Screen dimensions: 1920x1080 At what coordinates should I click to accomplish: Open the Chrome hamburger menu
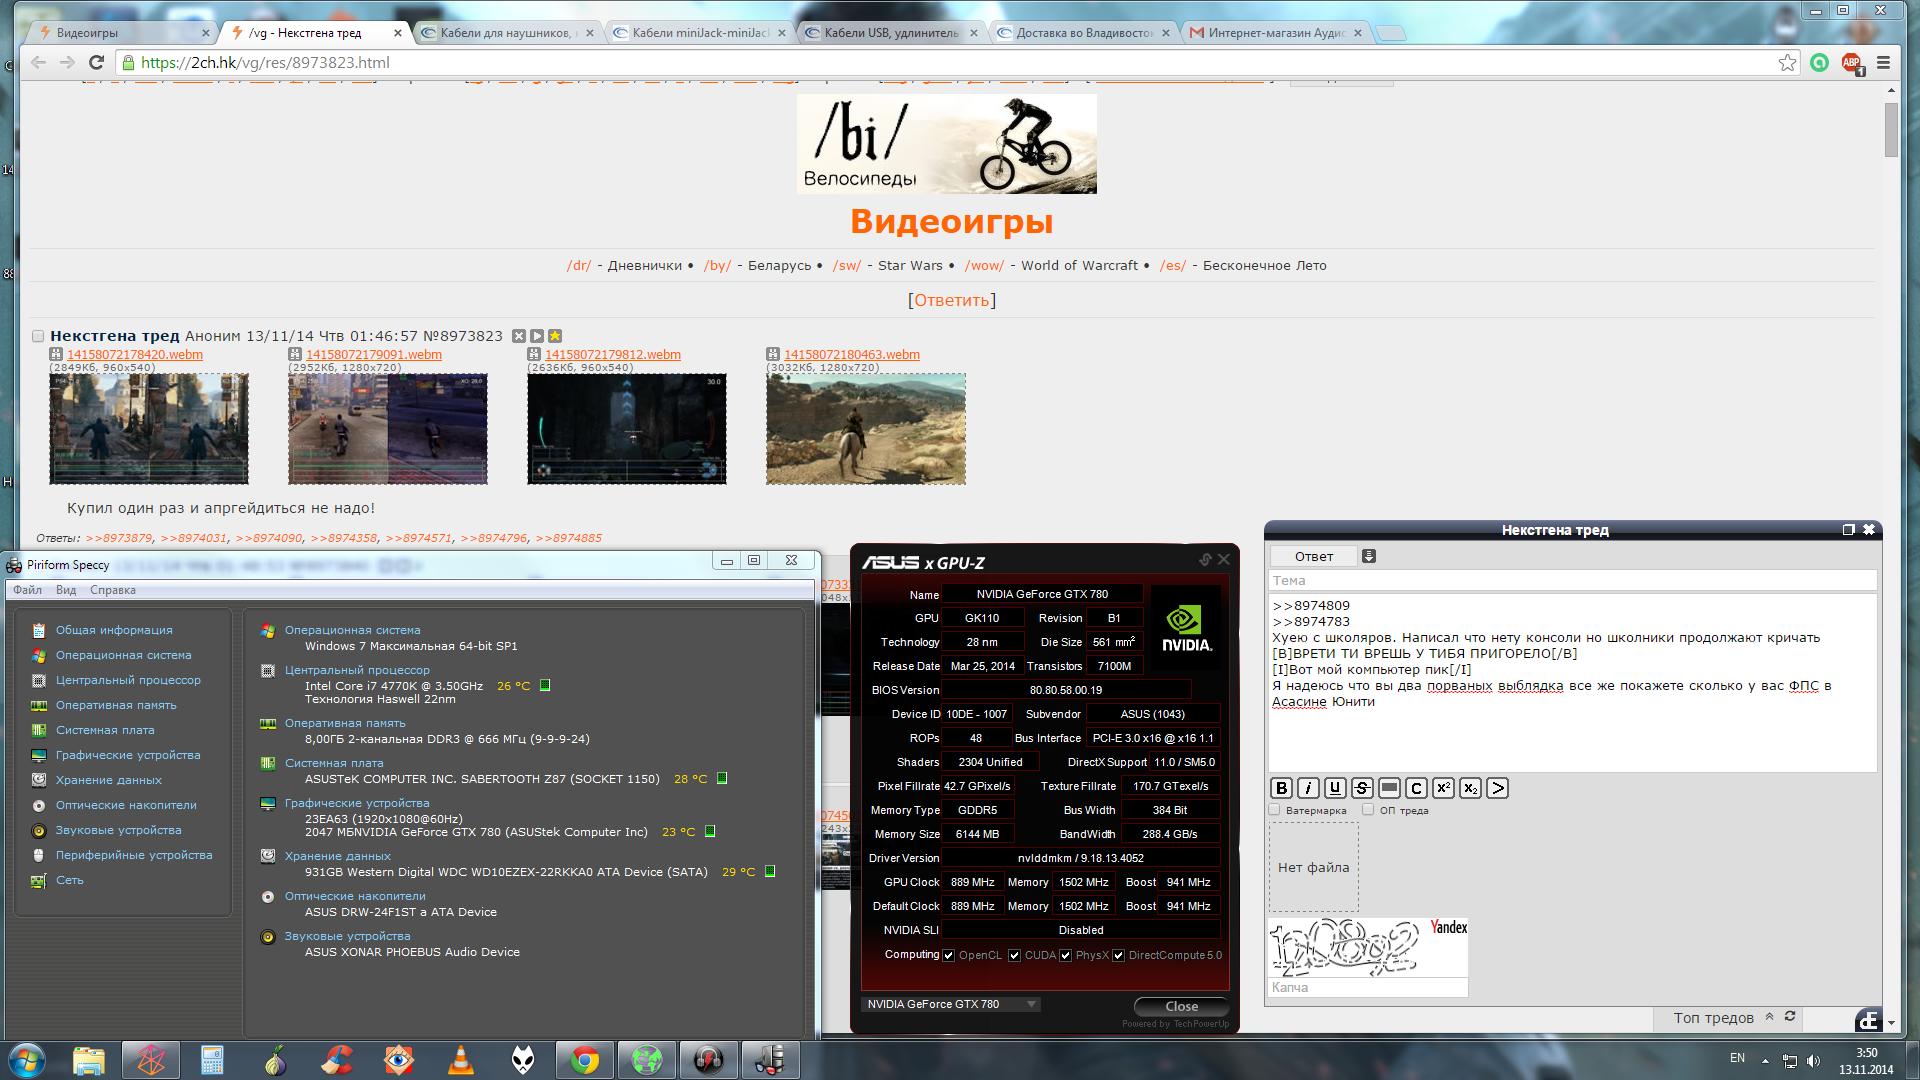[1883, 62]
